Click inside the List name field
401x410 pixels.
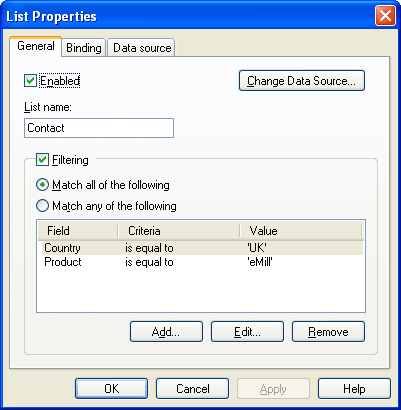[99, 128]
